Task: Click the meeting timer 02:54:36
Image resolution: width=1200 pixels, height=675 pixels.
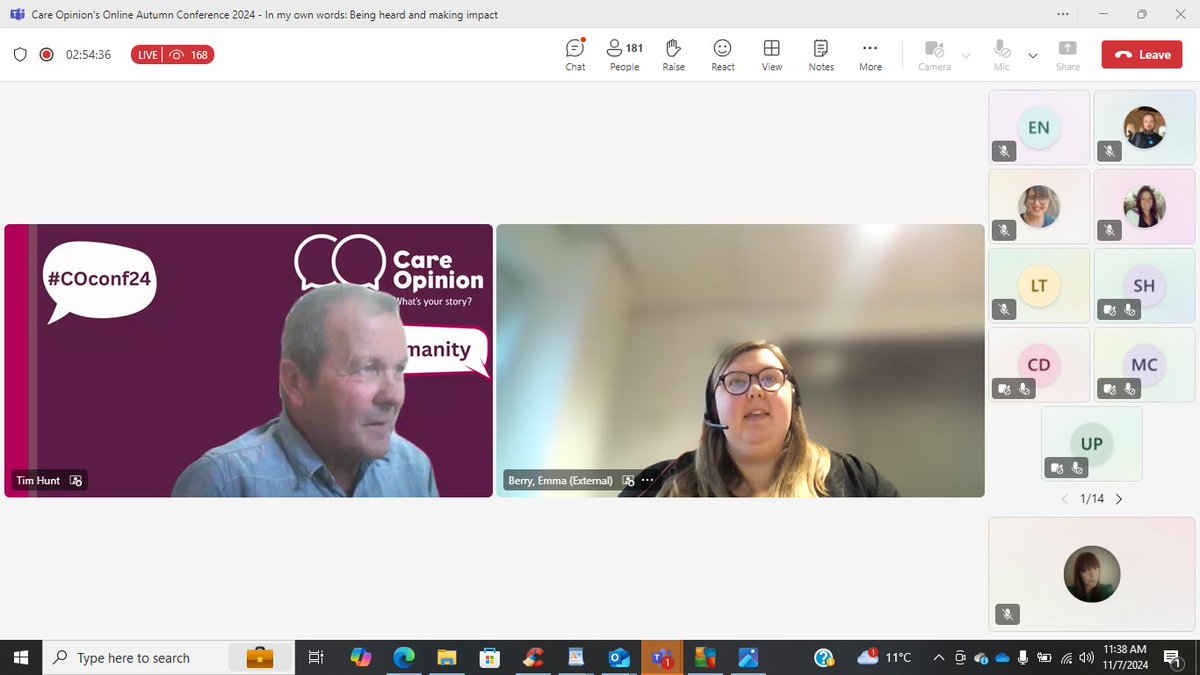Action: [88, 55]
